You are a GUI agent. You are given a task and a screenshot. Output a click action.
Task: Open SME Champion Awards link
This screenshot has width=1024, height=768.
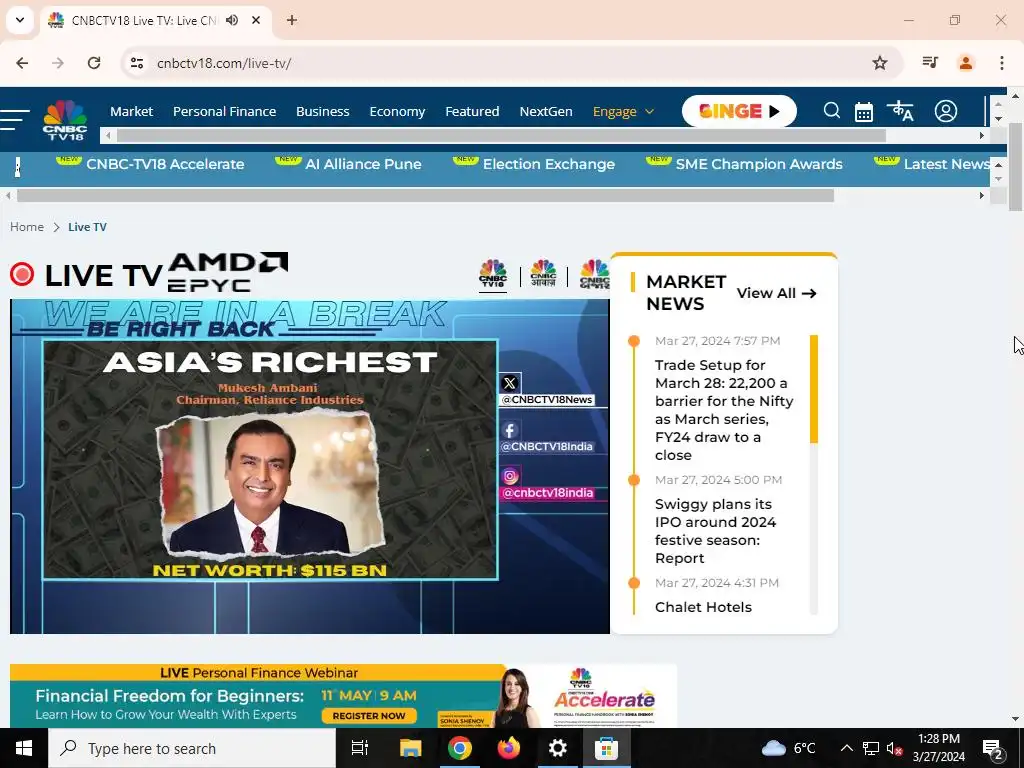(x=759, y=164)
